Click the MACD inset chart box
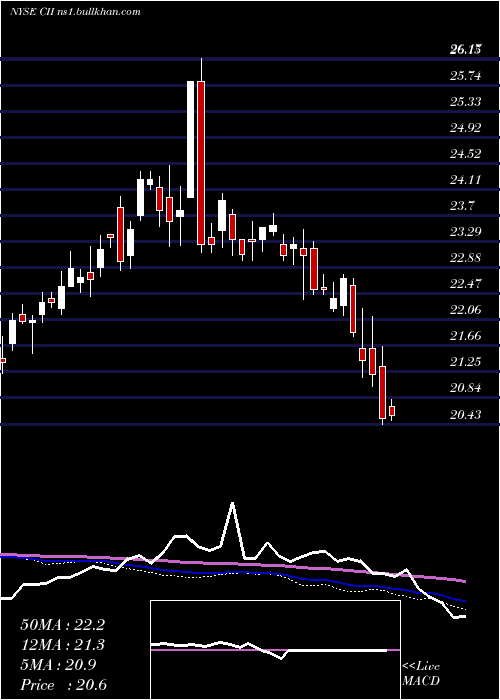Screen dimensions: 500x700 coord(275,650)
